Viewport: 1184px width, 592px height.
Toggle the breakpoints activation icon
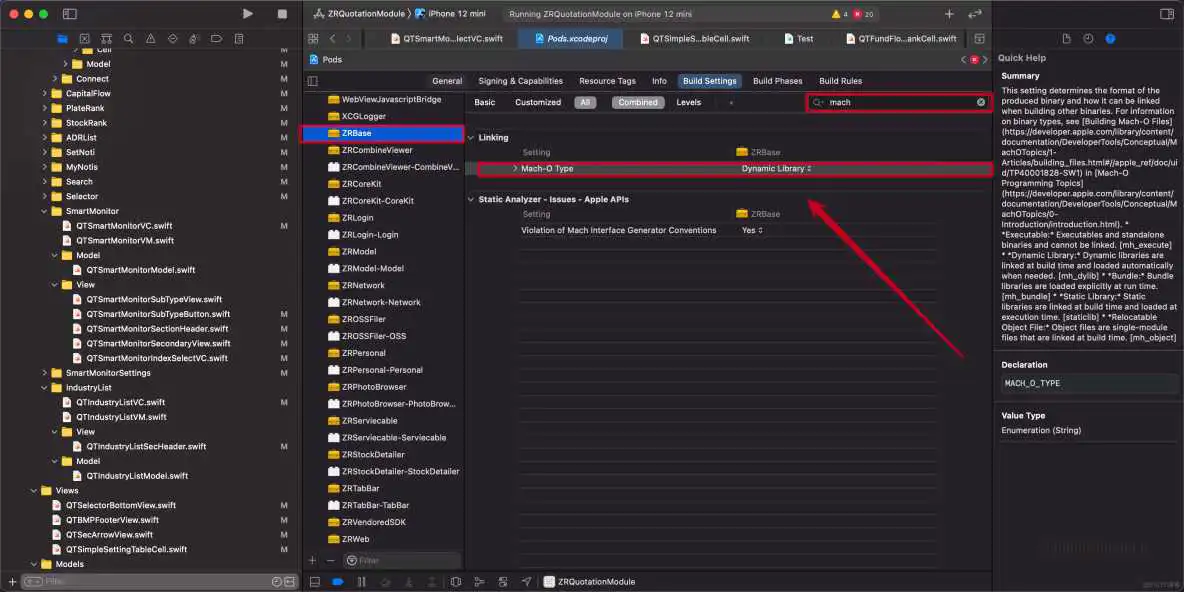pyautogui.click(x=338, y=582)
